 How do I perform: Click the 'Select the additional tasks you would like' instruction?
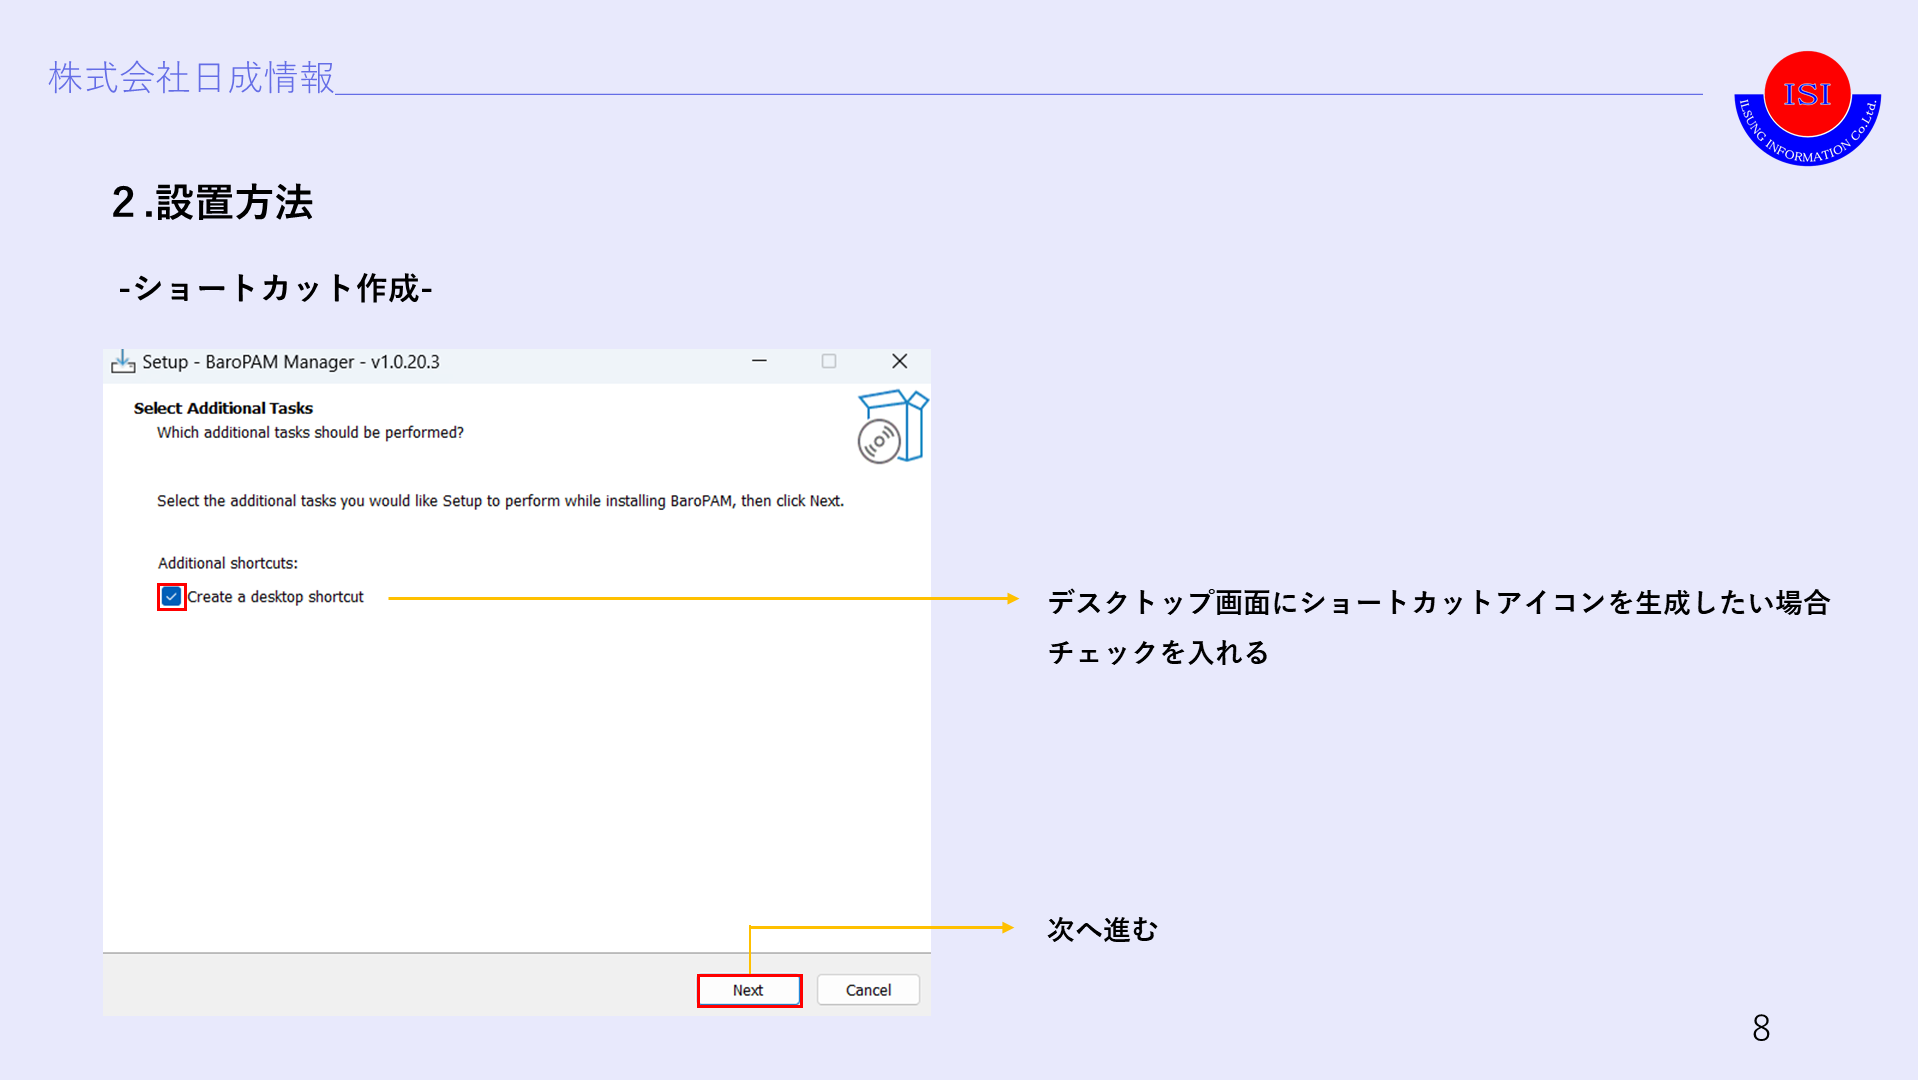coord(500,501)
